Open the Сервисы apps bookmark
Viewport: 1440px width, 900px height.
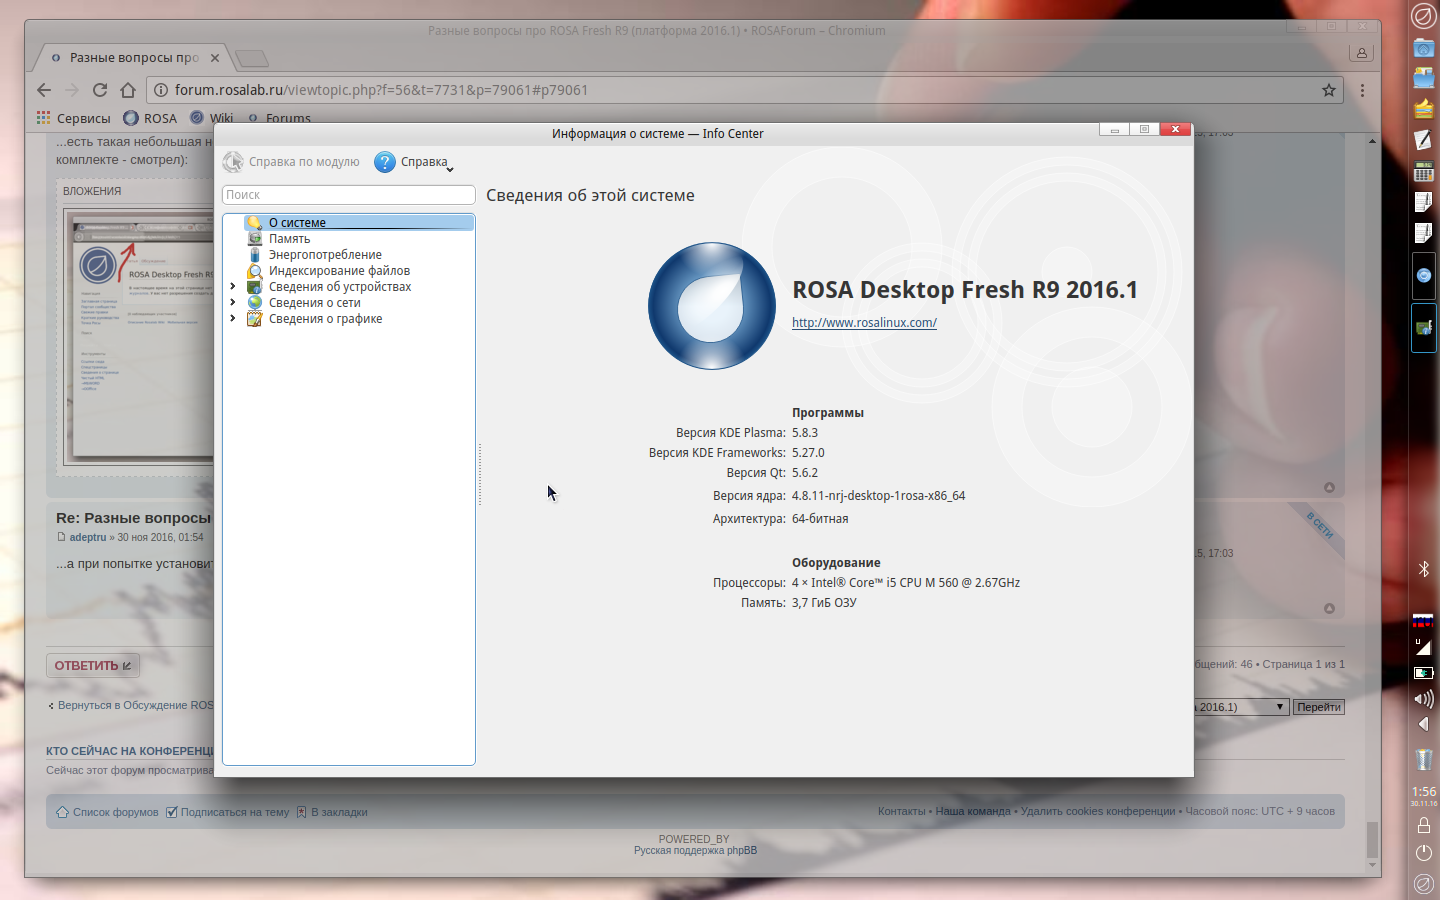coord(73,118)
